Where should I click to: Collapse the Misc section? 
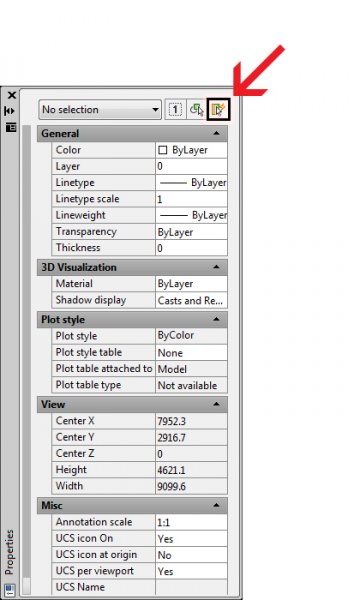[216, 505]
